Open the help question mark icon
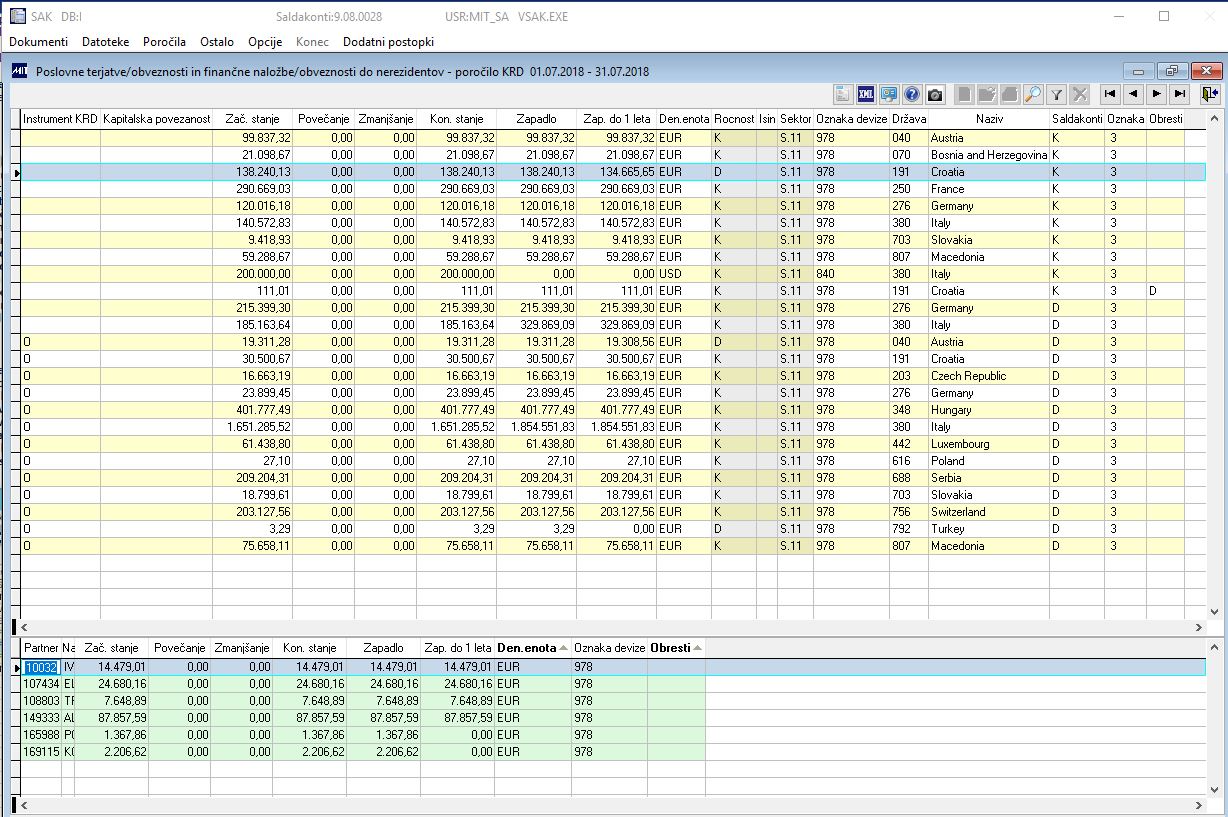Screen dimensions: 1228x817 (x=912, y=94)
